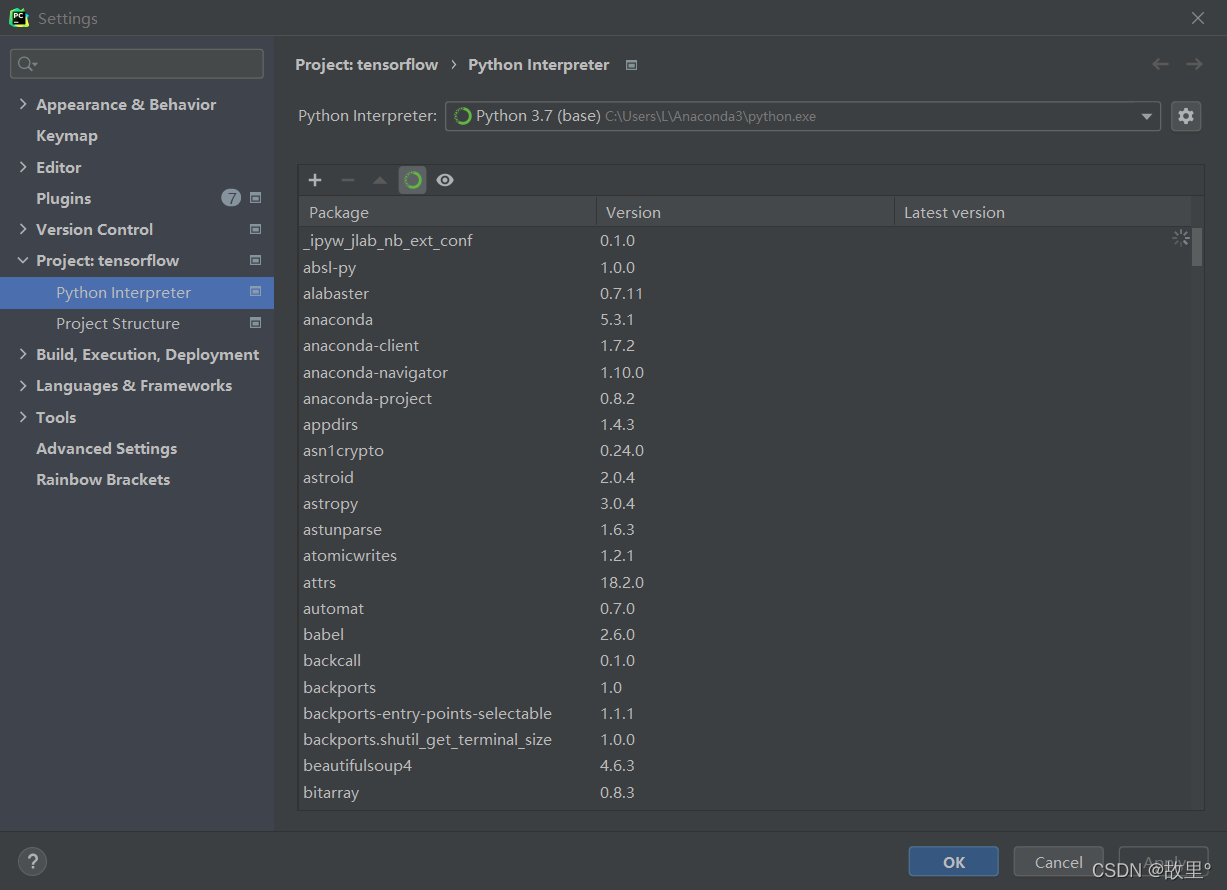Select the anaconda-project package row
1227x890 pixels.
pos(745,398)
